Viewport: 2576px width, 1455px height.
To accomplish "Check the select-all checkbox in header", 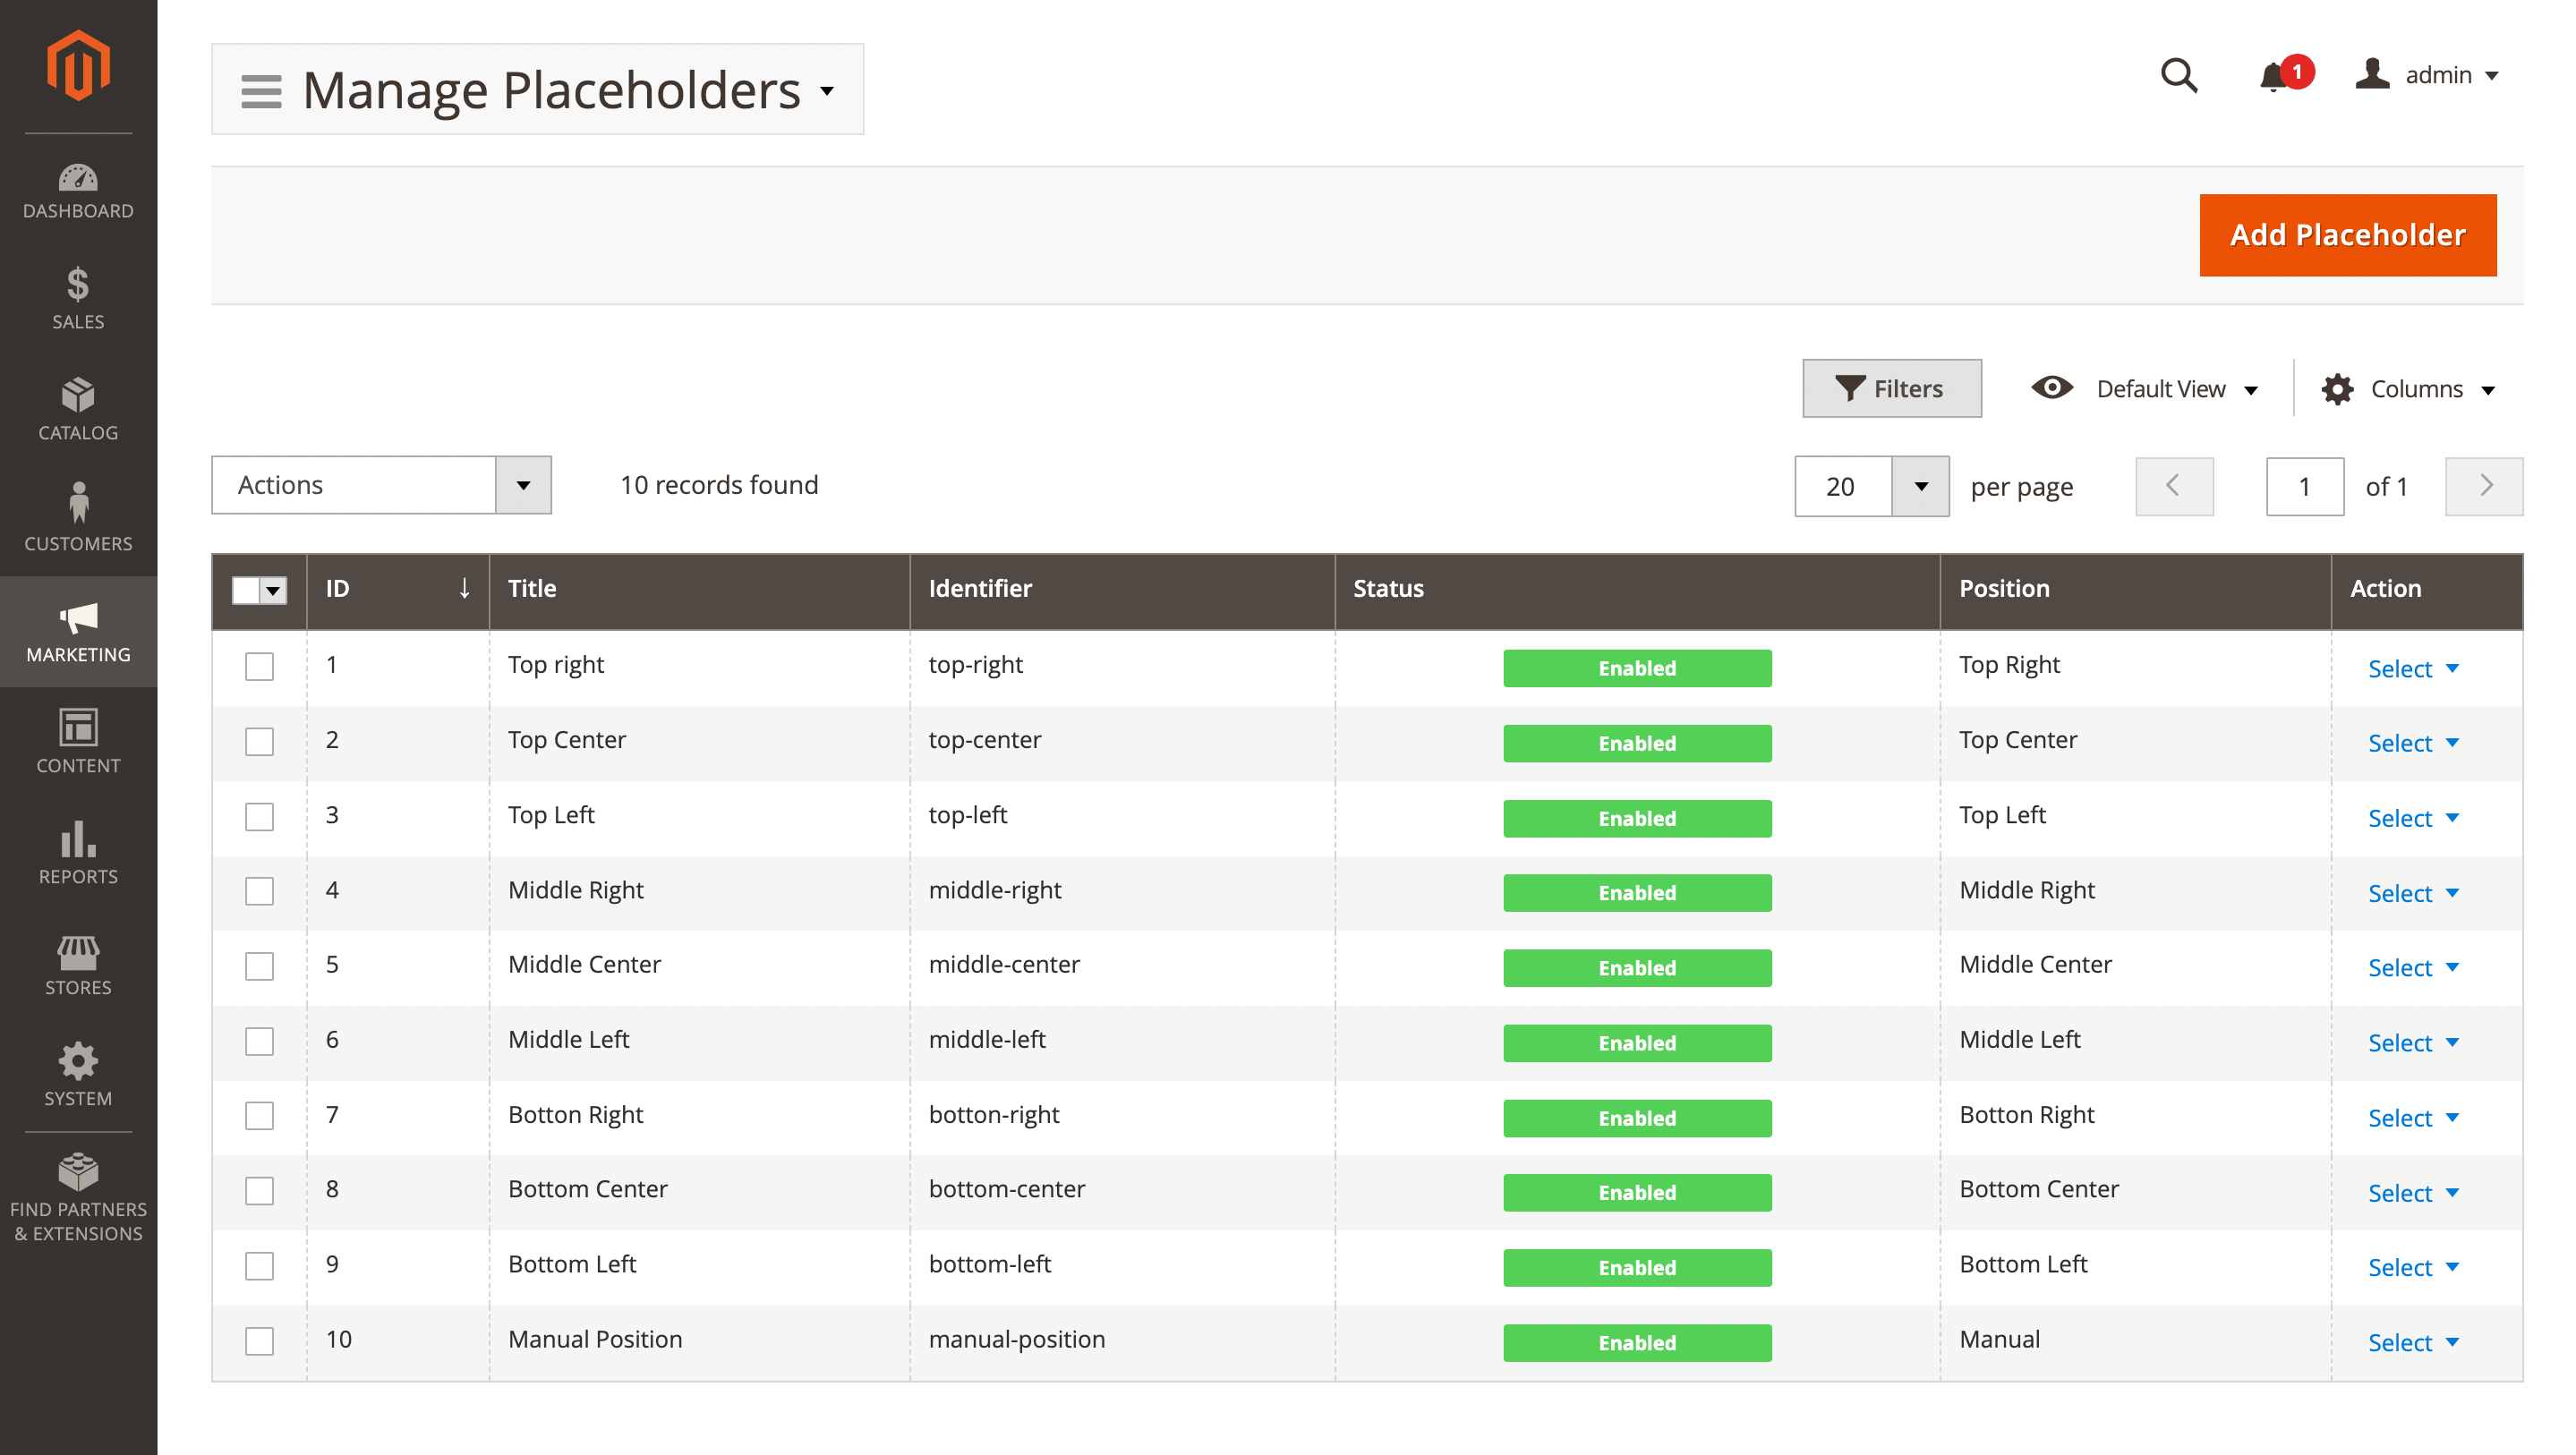I will pyautogui.click(x=246, y=590).
